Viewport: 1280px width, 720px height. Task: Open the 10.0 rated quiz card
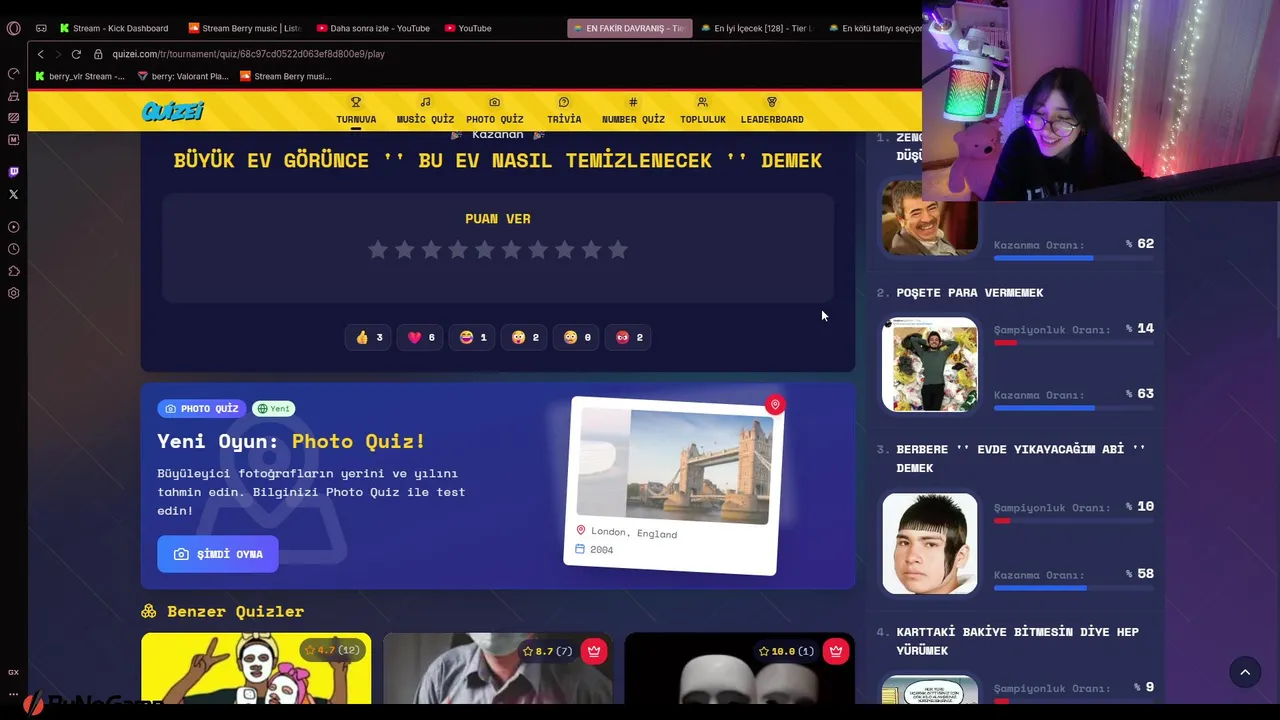pyautogui.click(x=740, y=668)
